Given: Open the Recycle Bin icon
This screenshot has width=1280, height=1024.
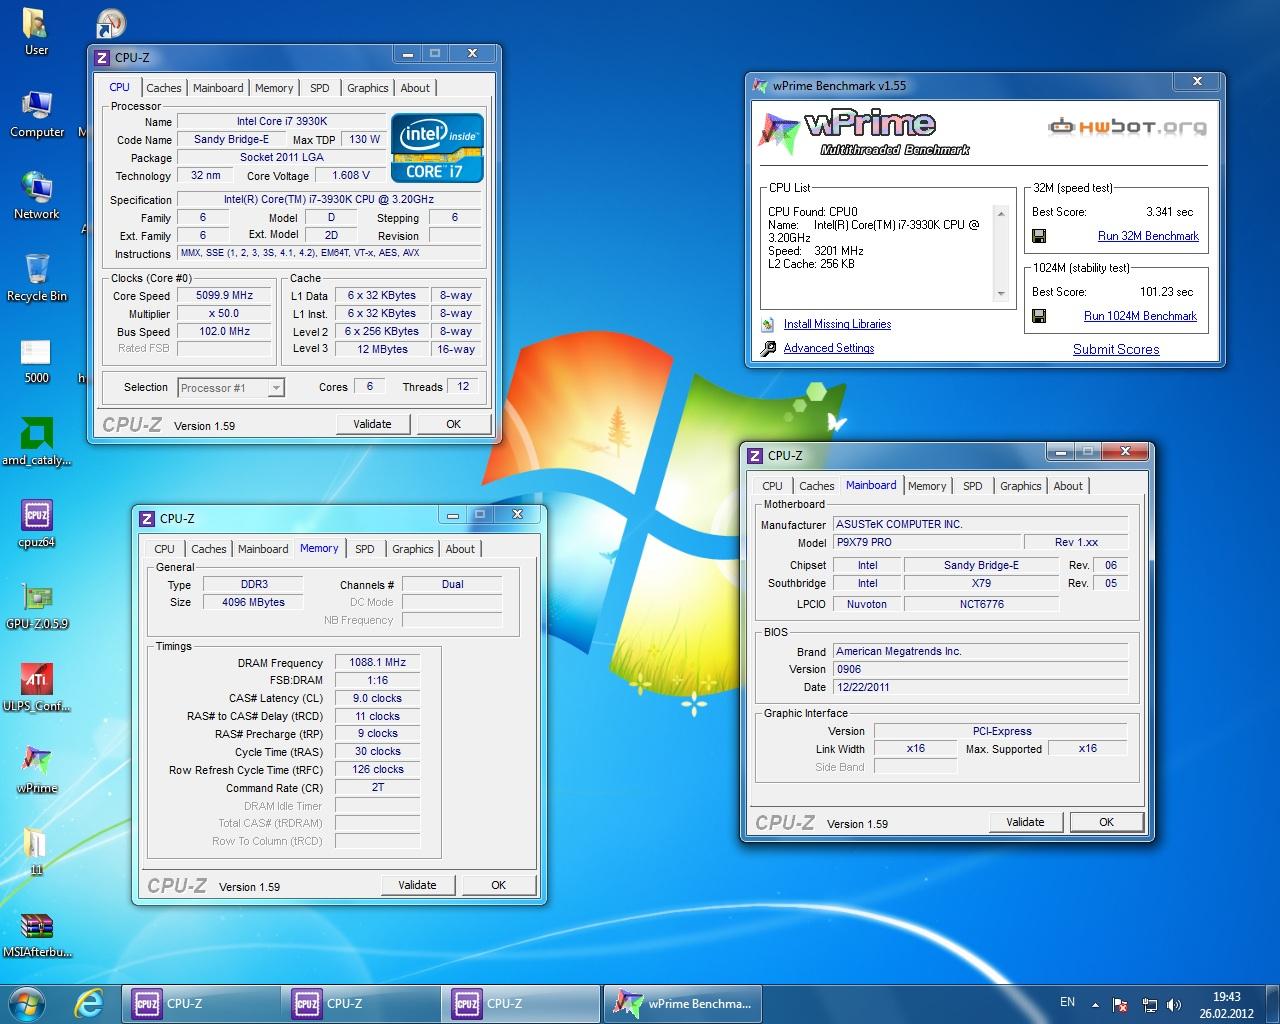Looking at the screenshot, I should 37,277.
